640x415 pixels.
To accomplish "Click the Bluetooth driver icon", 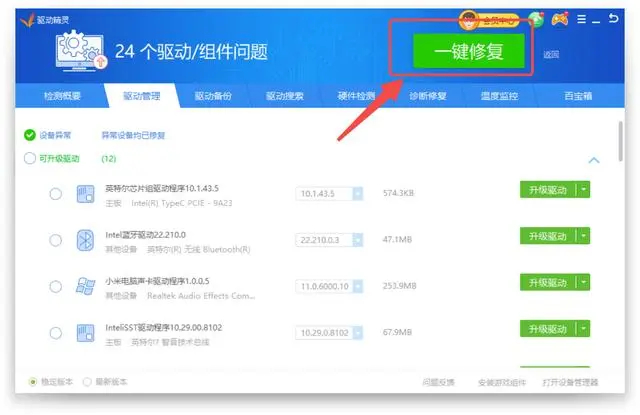I will click(x=86, y=240).
